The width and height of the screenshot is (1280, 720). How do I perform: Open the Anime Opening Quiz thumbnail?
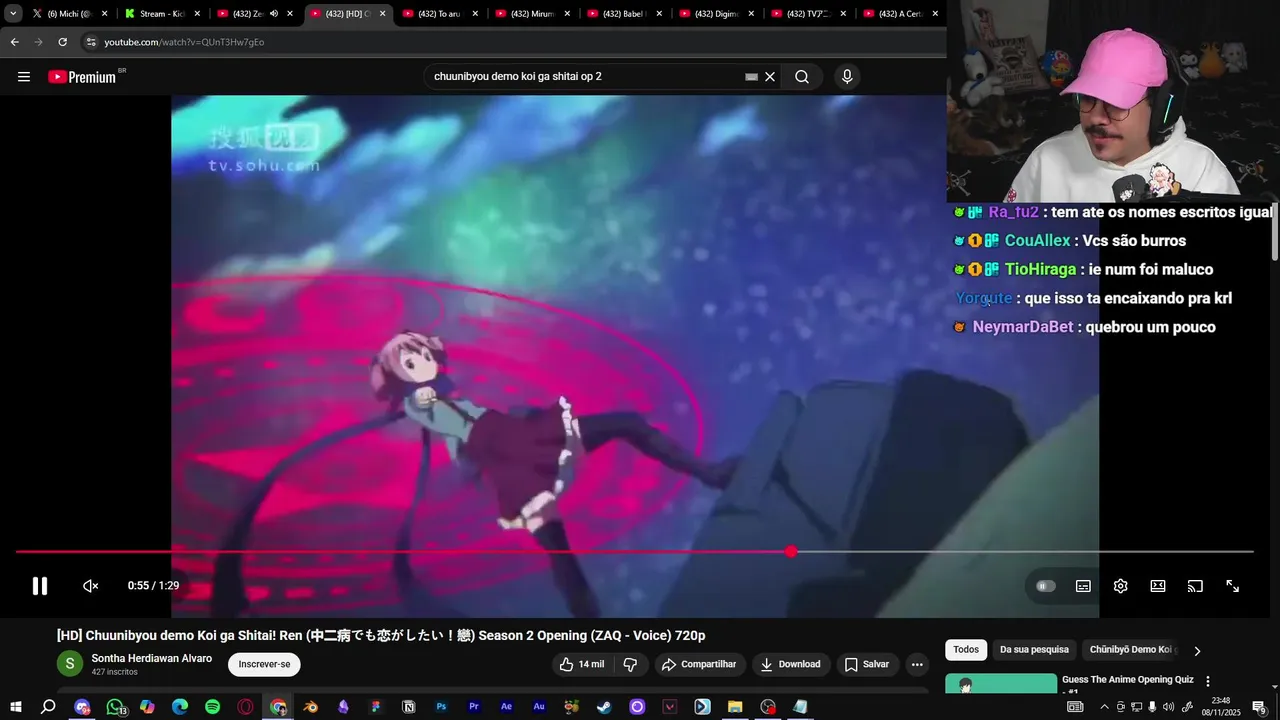click(1001, 684)
